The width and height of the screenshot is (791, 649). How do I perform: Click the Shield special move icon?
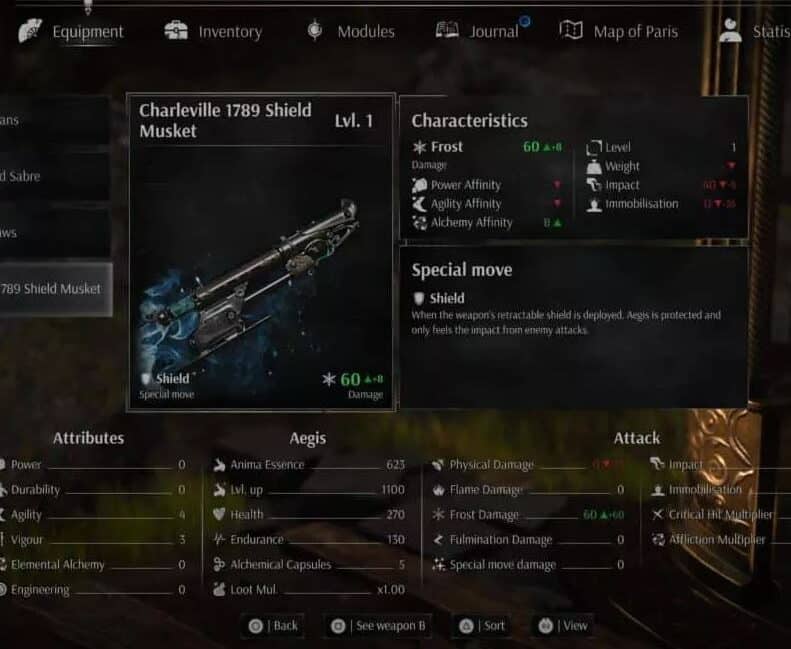[x=419, y=299]
